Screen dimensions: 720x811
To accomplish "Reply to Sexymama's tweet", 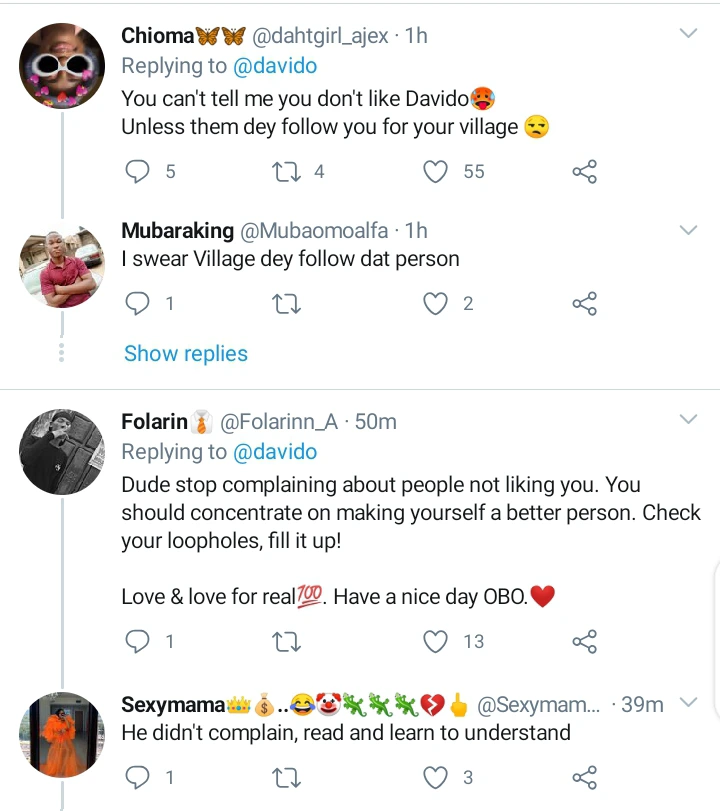I will pyautogui.click(x=137, y=777).
